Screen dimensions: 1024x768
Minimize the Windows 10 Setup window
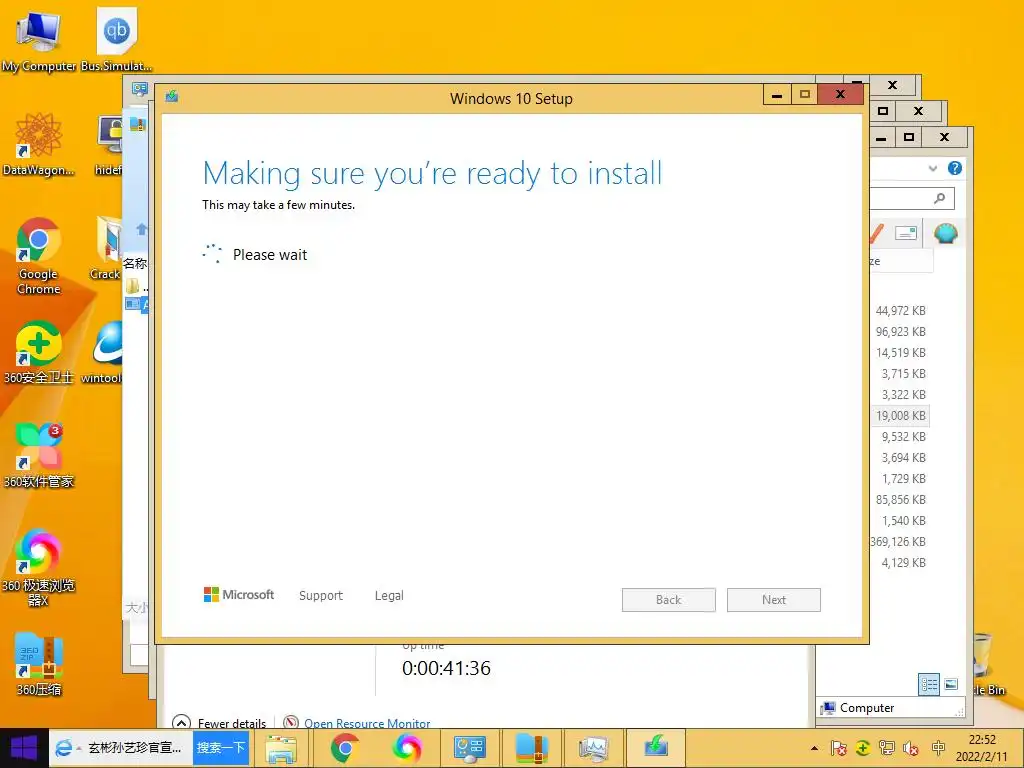click(777, 95)
